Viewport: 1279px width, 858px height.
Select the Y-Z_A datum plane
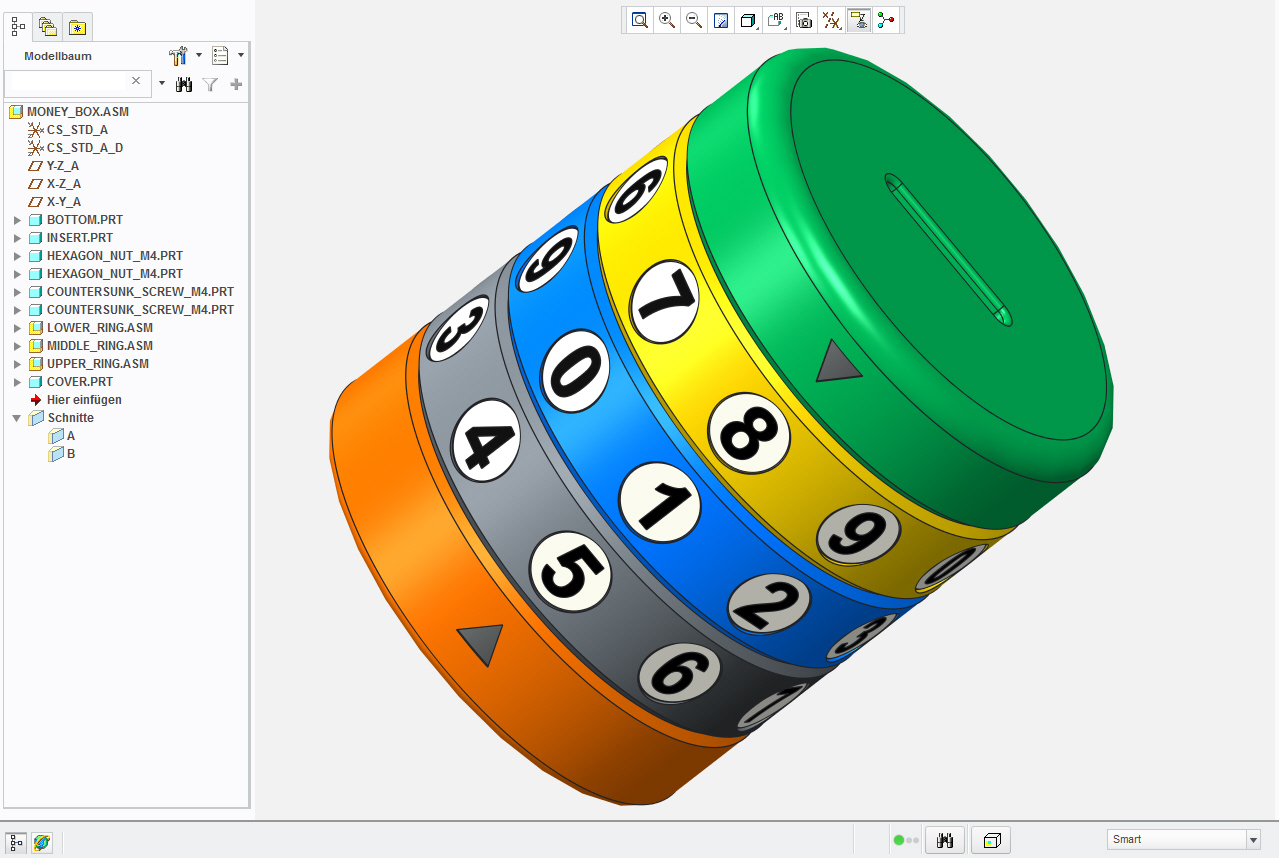click(63, 166)
